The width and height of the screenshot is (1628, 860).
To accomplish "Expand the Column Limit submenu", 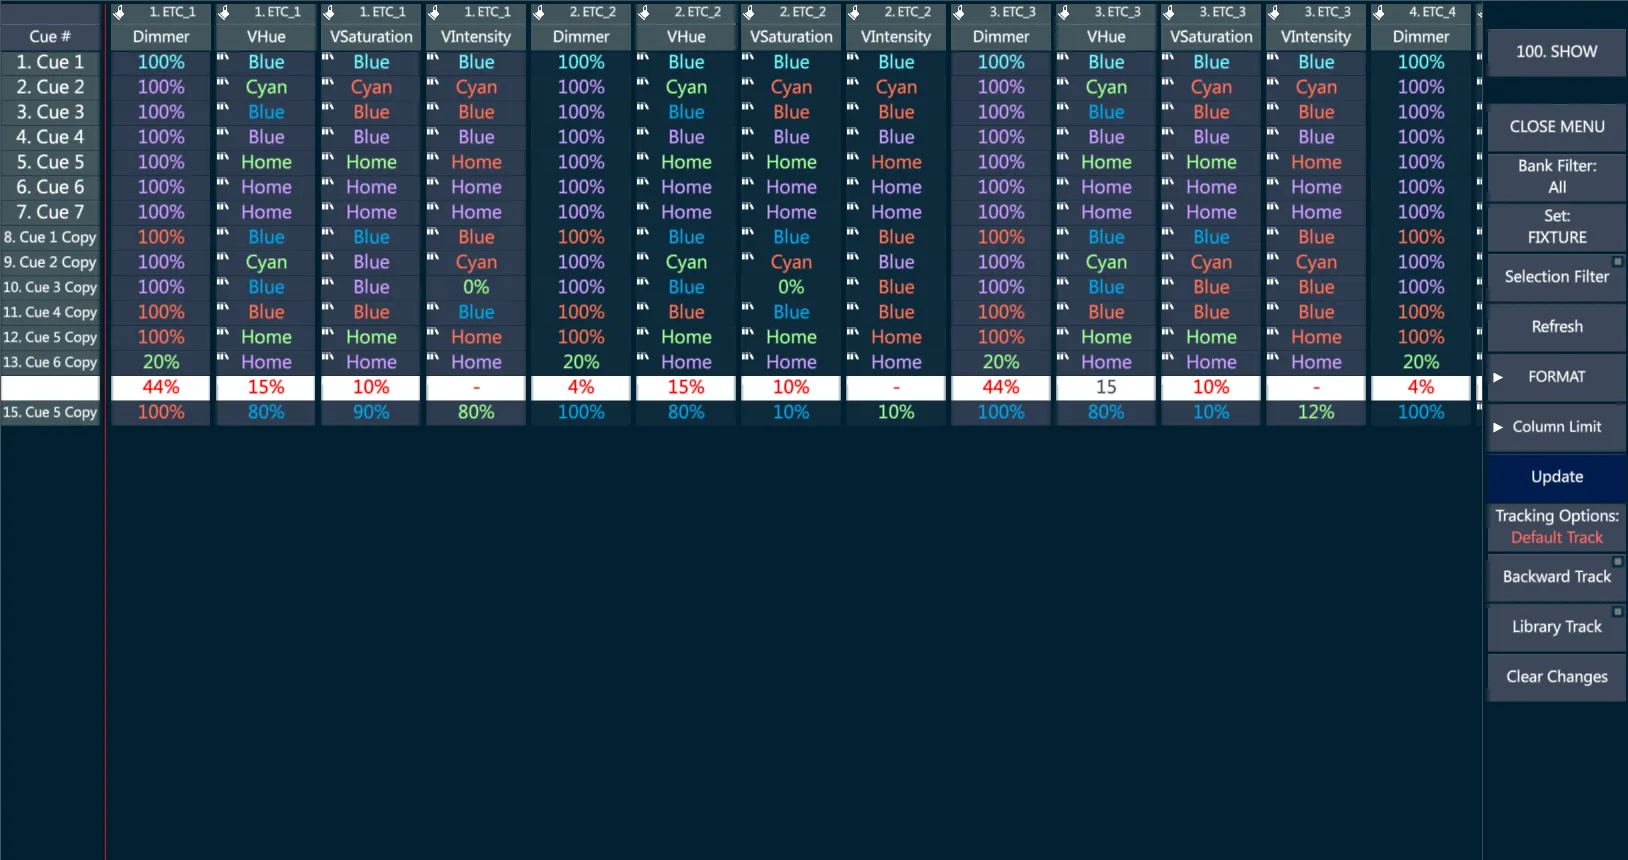I will (x=1556, y=427).
